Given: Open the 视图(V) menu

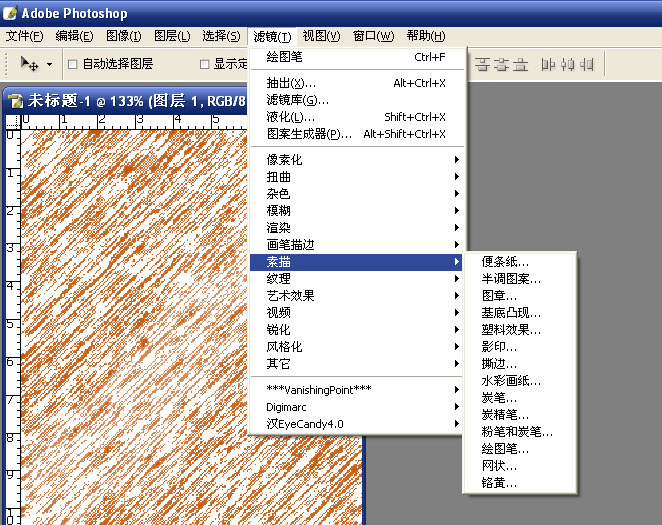Looking at the screenshot, I should pyautogui.click(x=321, y=36).
